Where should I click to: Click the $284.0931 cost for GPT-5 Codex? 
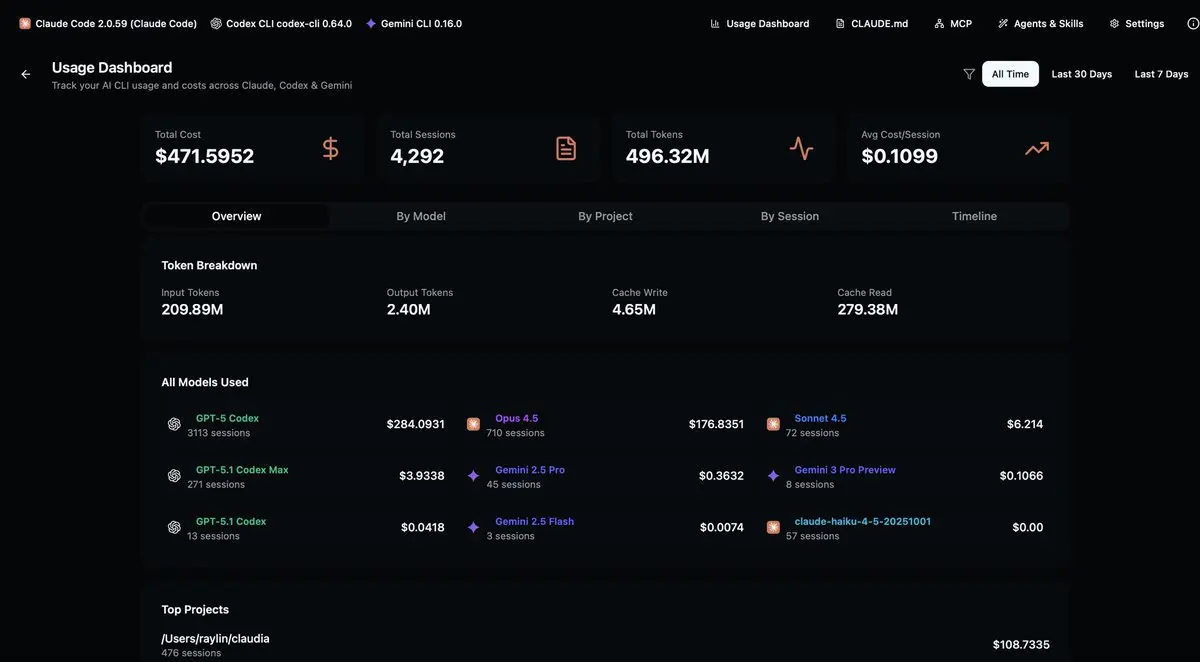pos(415,424)
